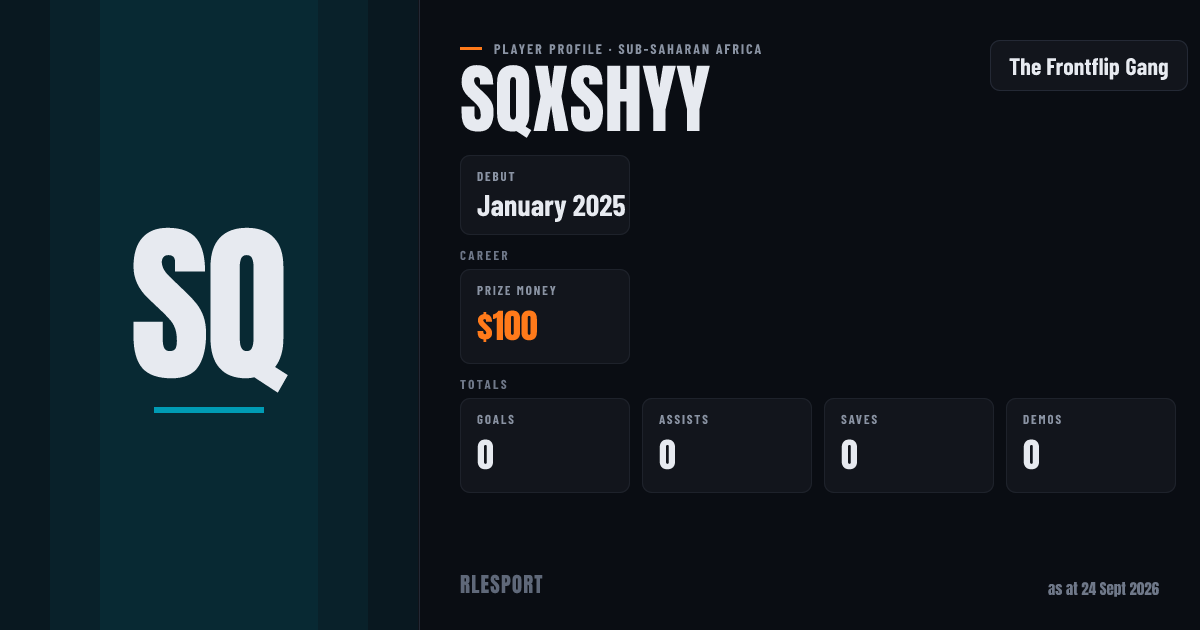Click the January 2025 debut date text
The image size is (1200, 630).
coord(551,207)
